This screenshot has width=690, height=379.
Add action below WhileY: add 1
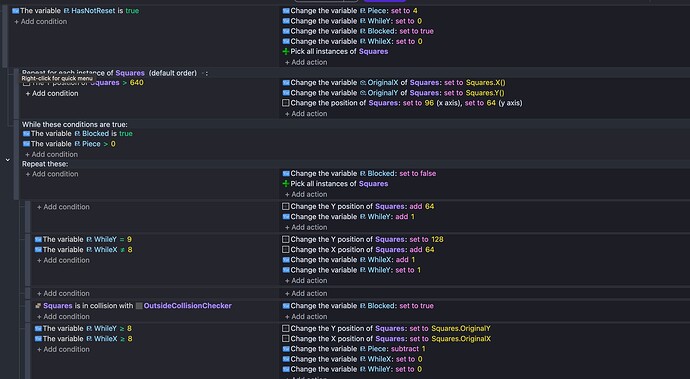click(x=306, y=227)
